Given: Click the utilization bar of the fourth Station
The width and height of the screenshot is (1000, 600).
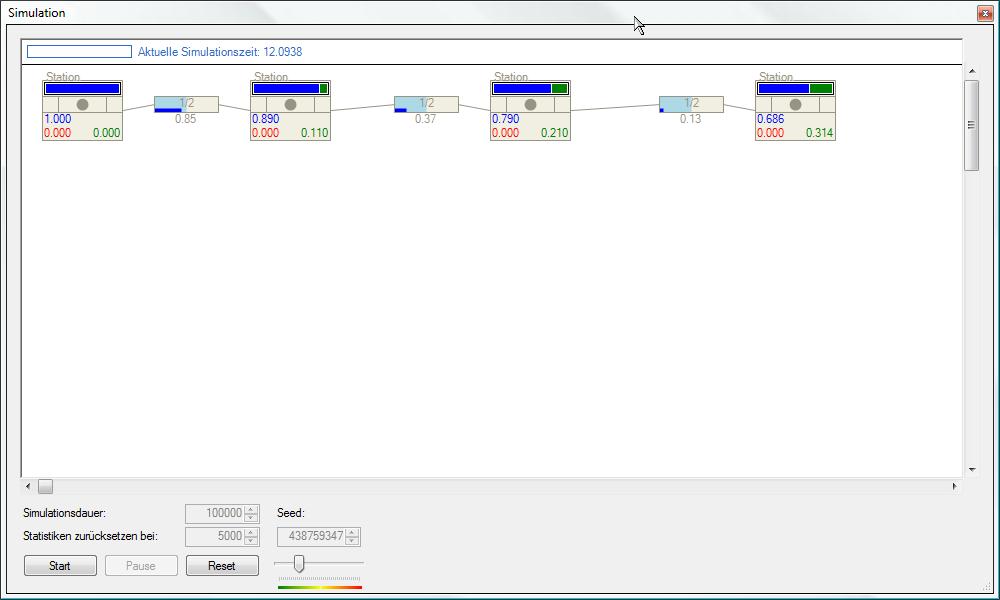Looking at the screenshot, I should 795,88.
